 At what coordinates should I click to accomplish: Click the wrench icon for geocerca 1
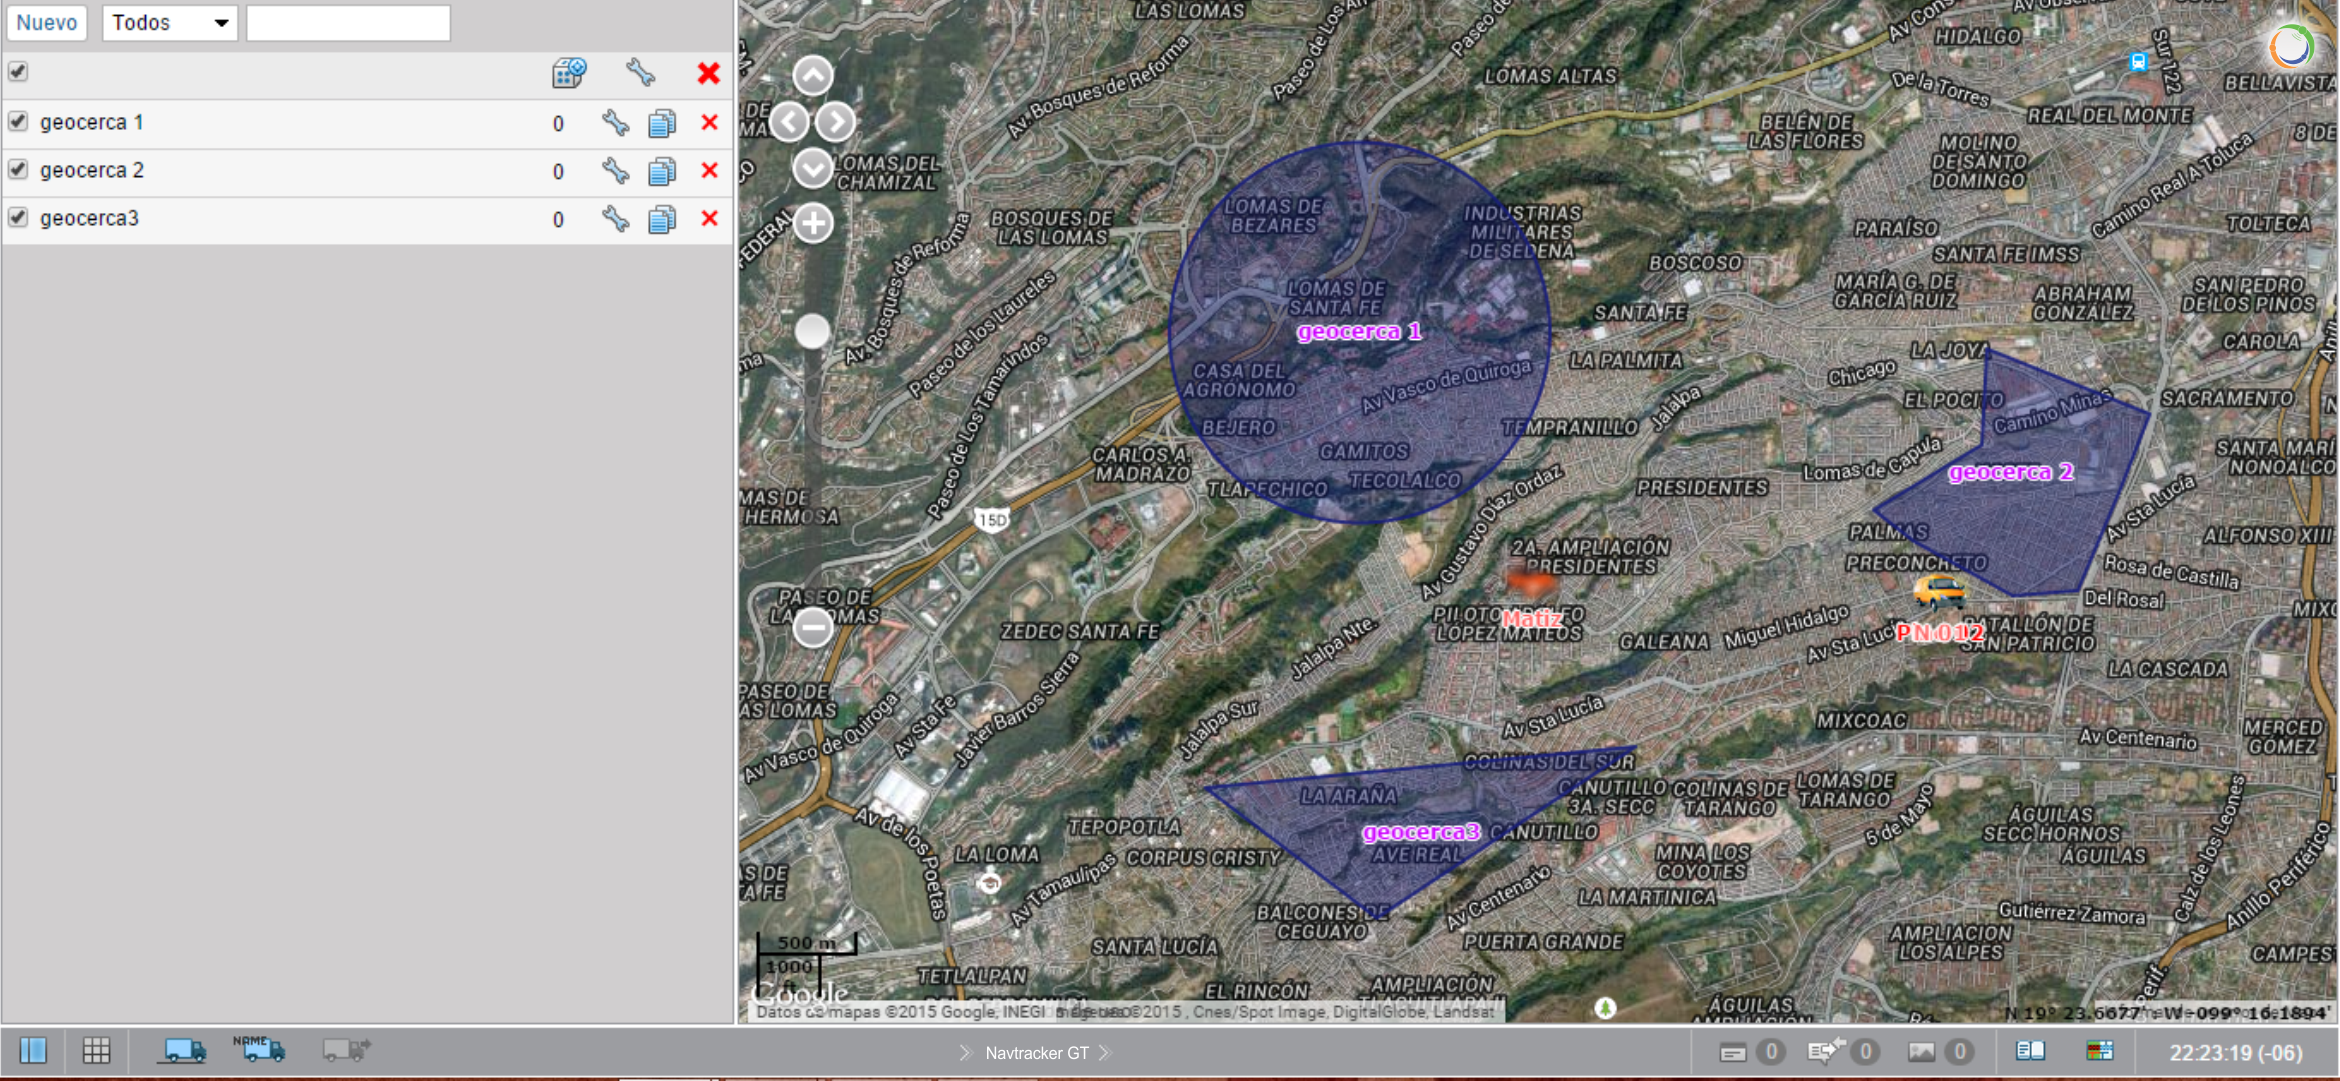point(615,123)
